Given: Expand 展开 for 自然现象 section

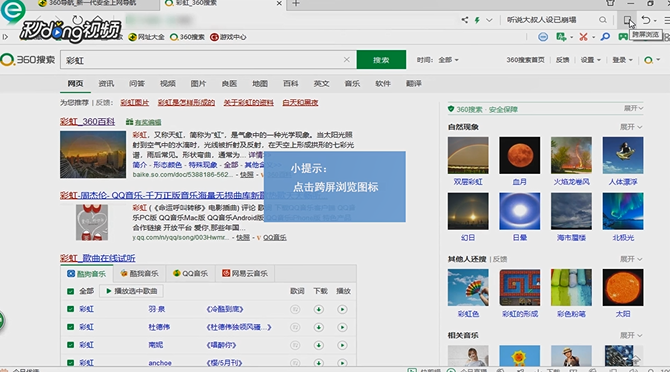Looking at the screenshot, I should [631, 127].
